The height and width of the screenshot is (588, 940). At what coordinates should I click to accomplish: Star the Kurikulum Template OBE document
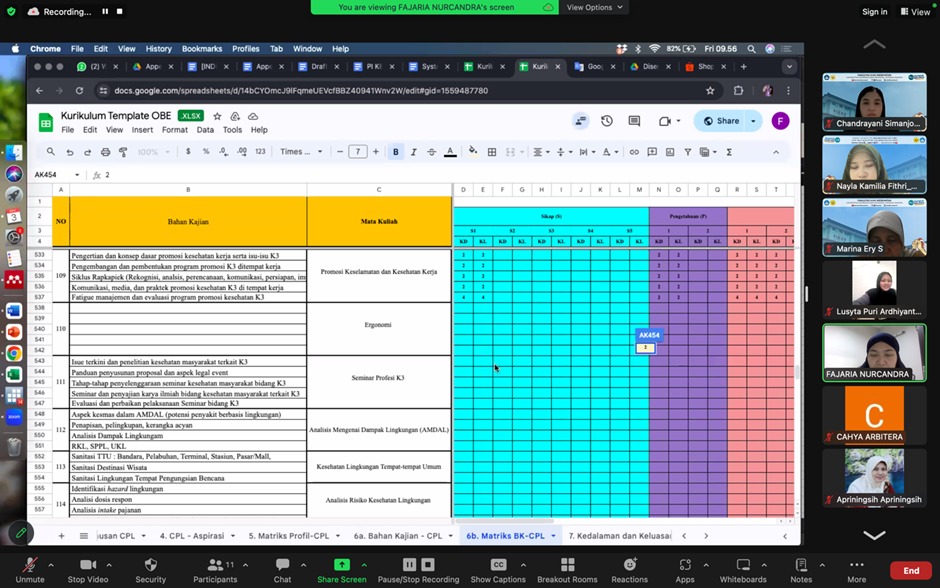pos(217,116)
